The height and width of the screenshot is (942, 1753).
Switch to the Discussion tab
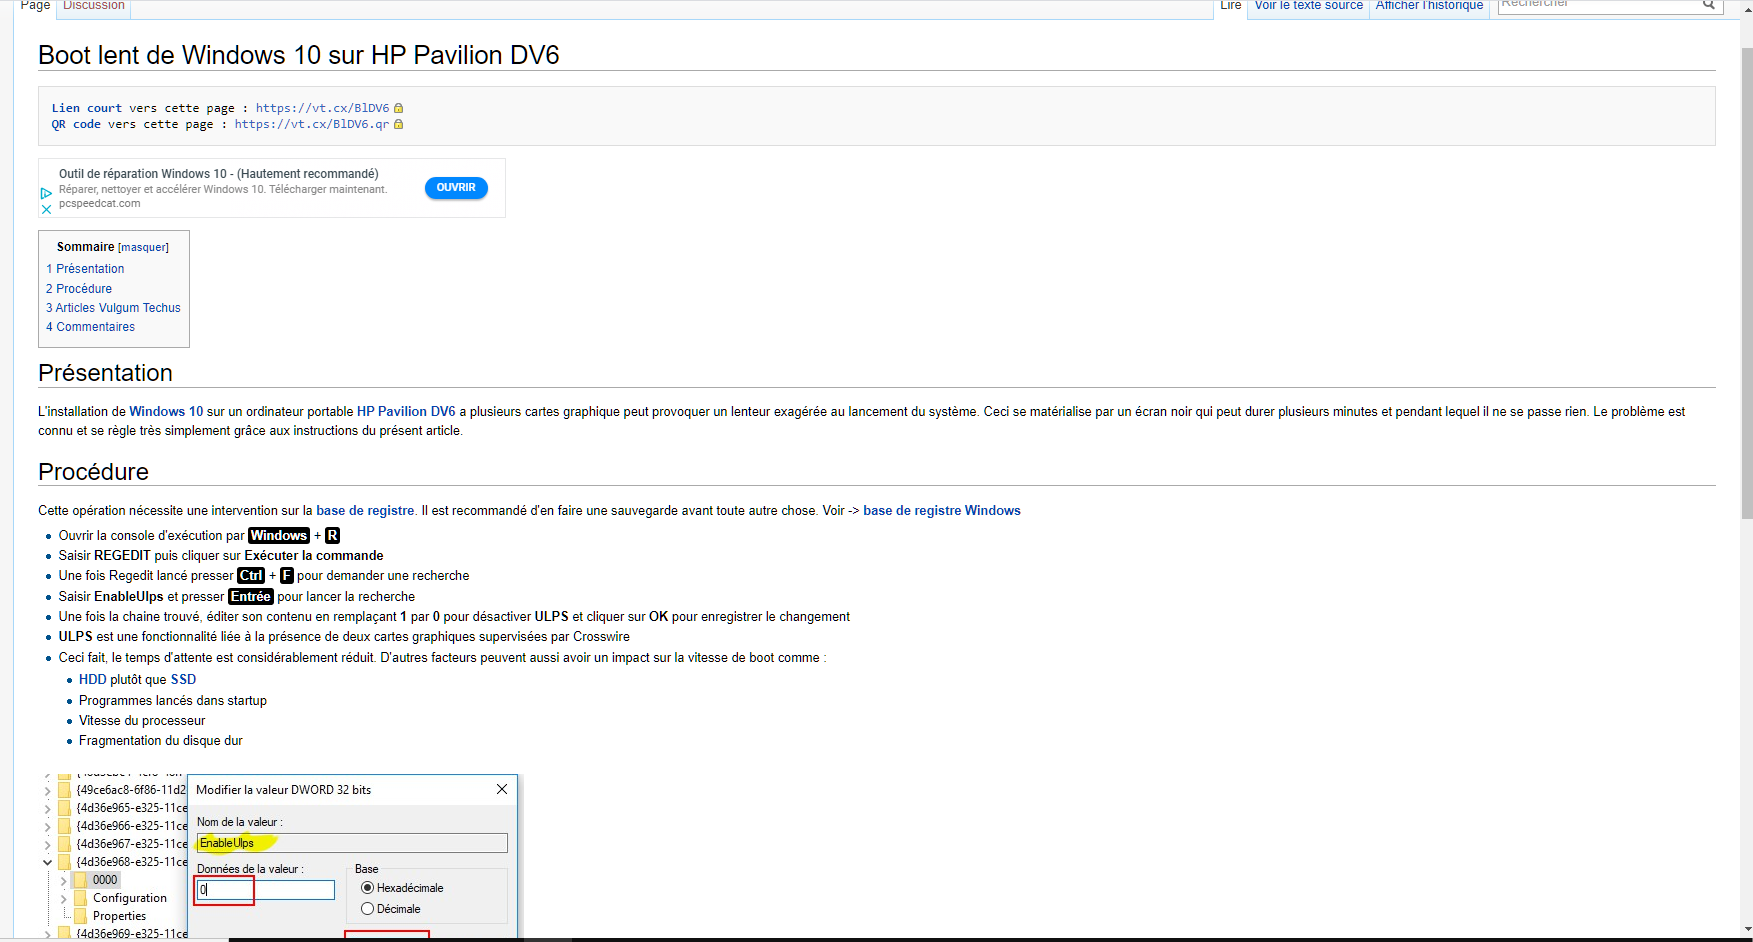[94, 6]
